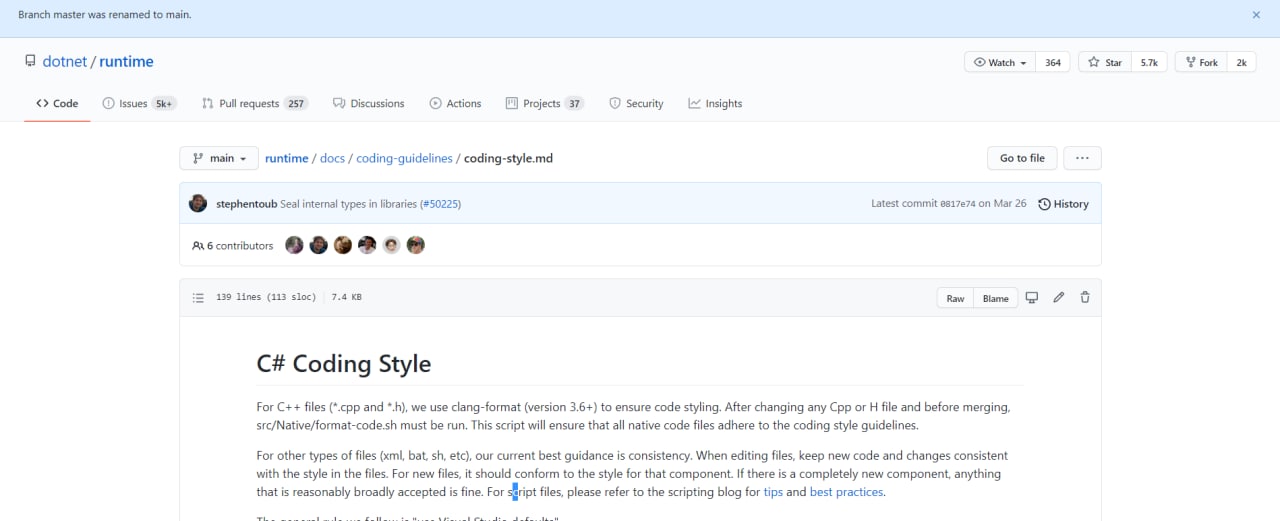View file History

point(1063,204)
